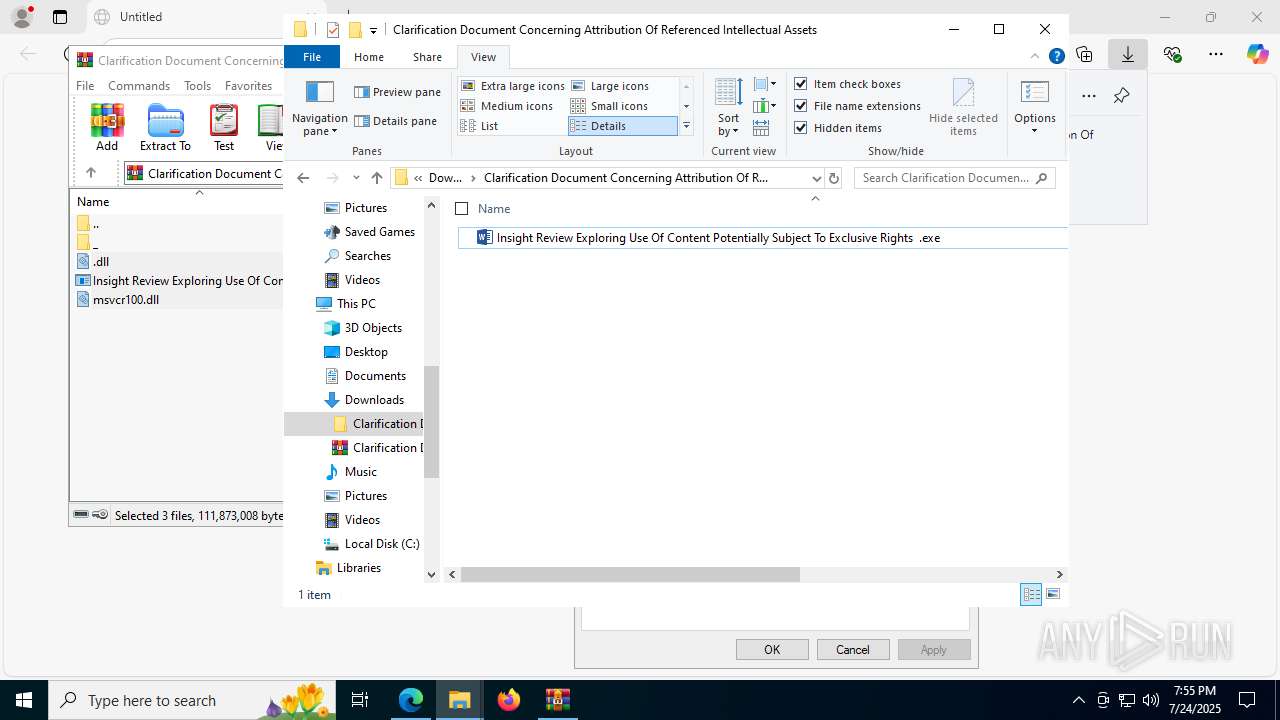
Task: Click Hide selected items button
Action: (963, 108)
